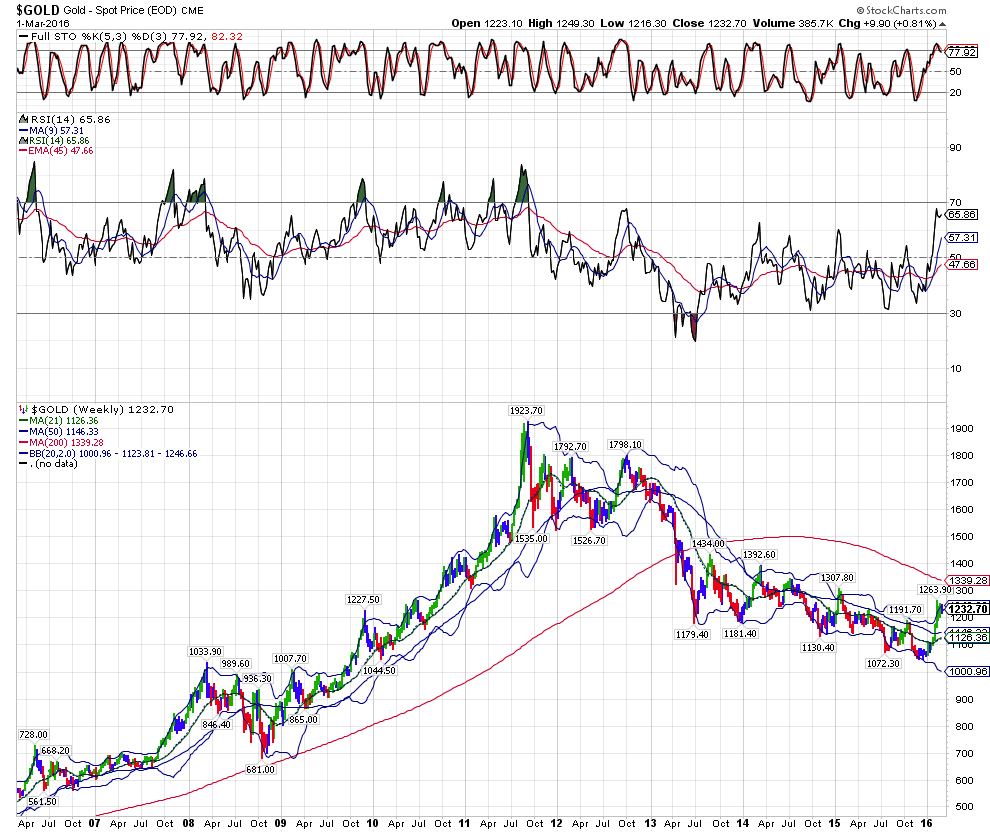The height and width of the screenshot is (832, 990).
Task: Click the 1033.90 high price label
Action: tap(206, 652)
